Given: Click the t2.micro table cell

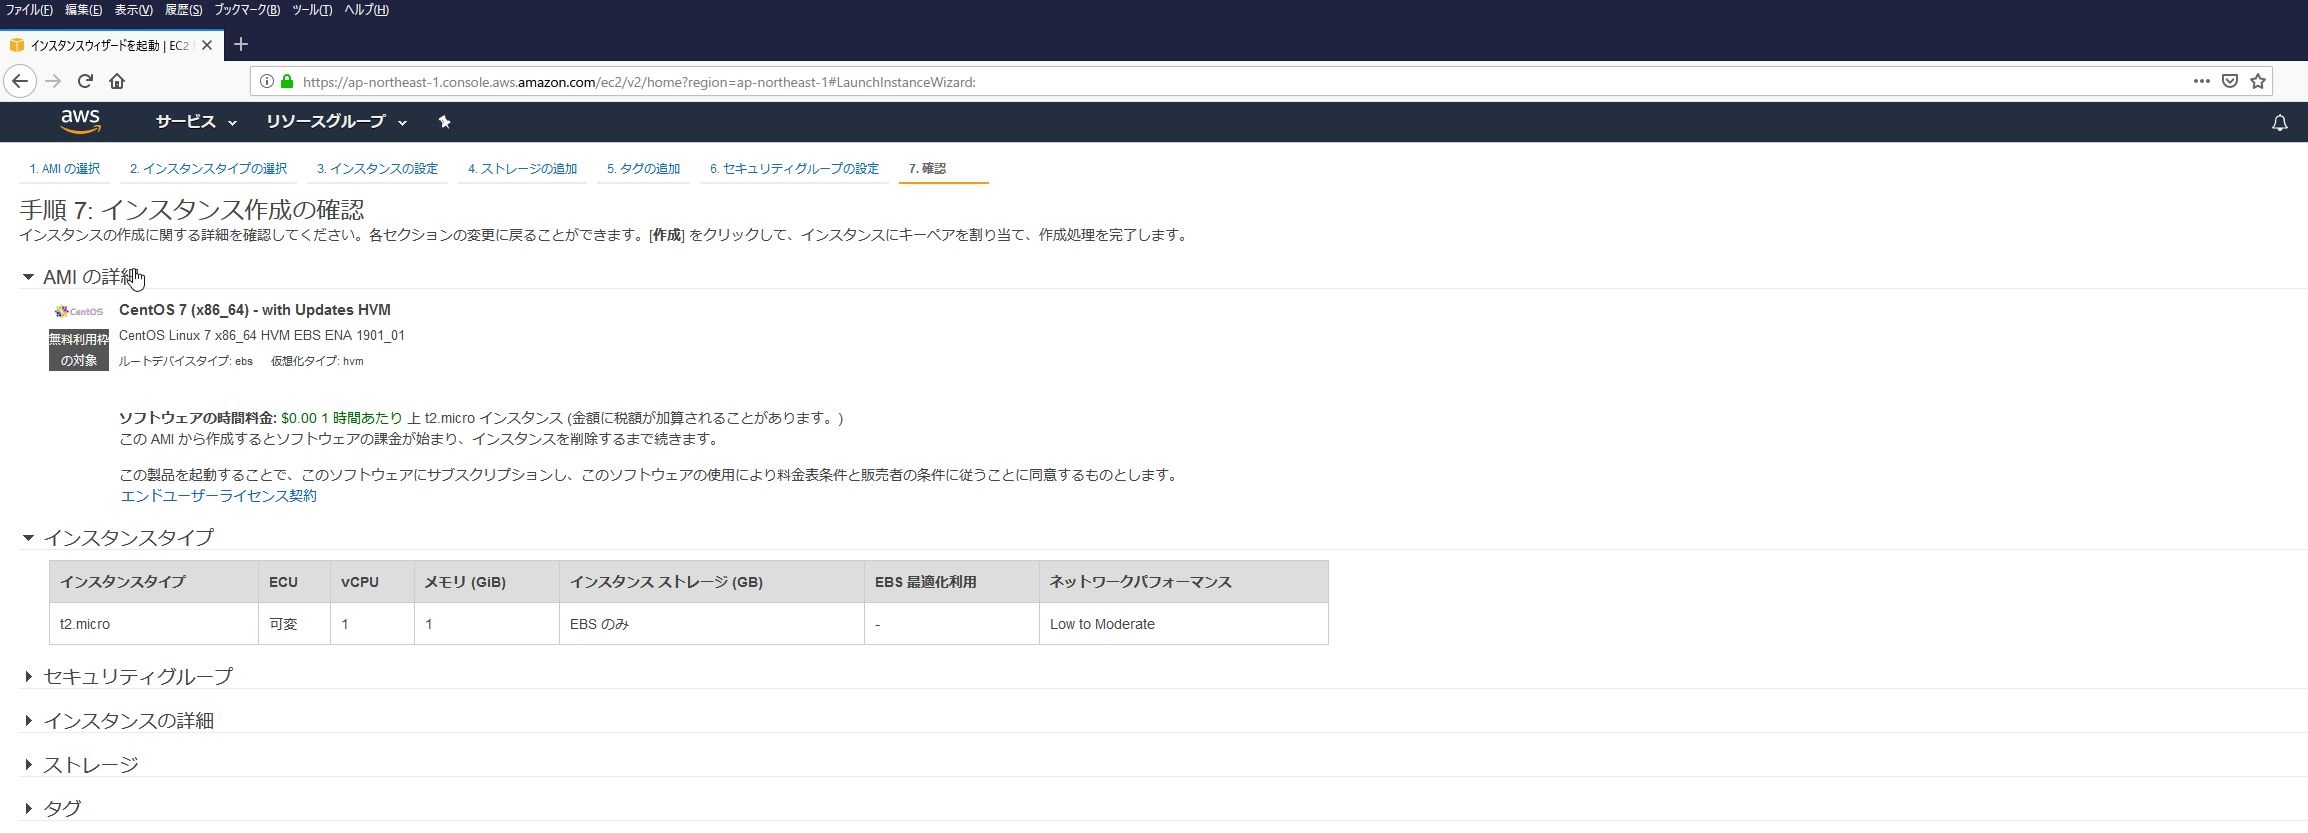Looking at the screenshot, I should (154, 624).
